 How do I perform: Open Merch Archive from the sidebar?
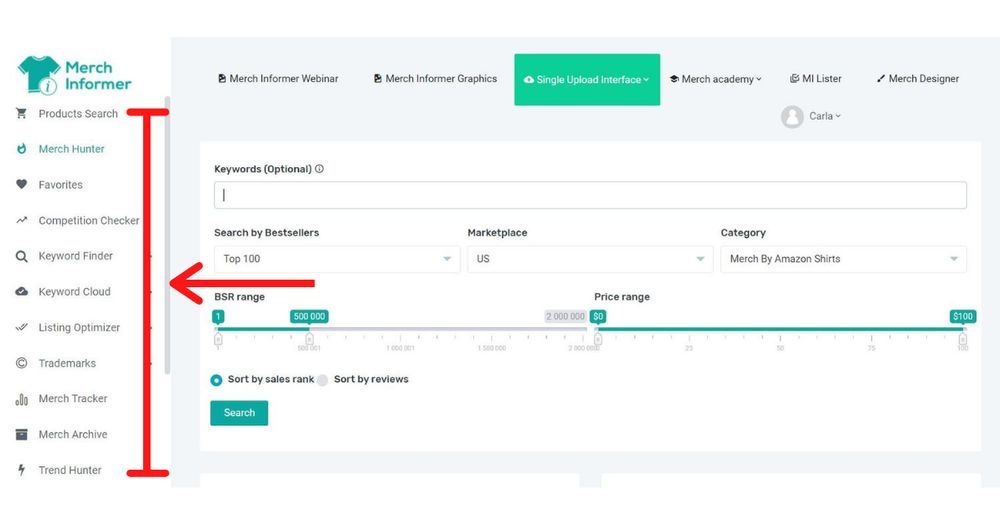coord(73,434)
